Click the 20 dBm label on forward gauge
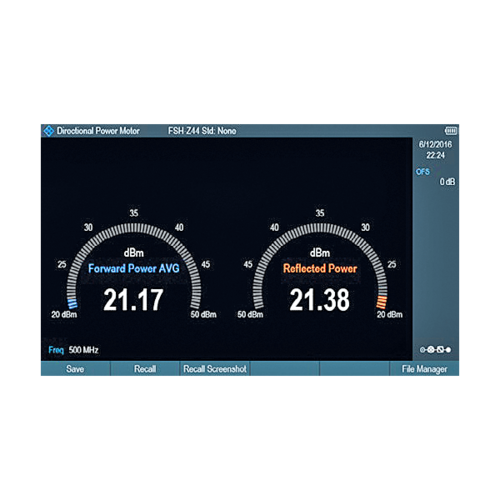Screen dimensions: 500x500 [x=64, y=314]
